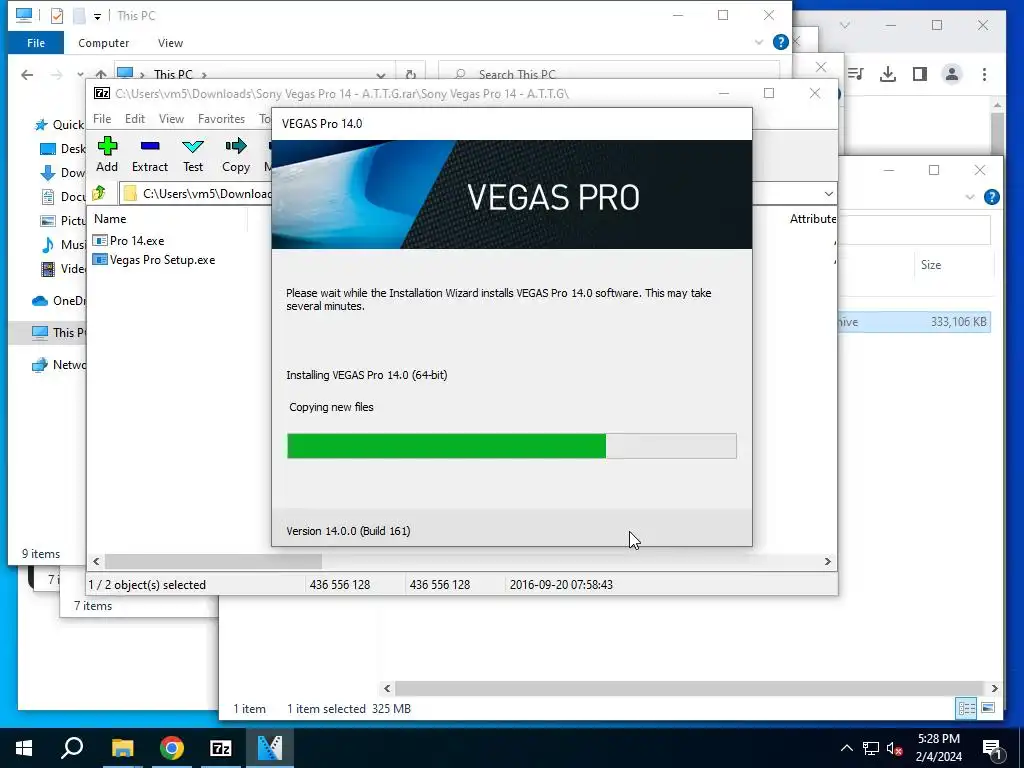The image size is (1024, 768).
Task: Open Pictures in navigation pane
Action: click(63, 221)
